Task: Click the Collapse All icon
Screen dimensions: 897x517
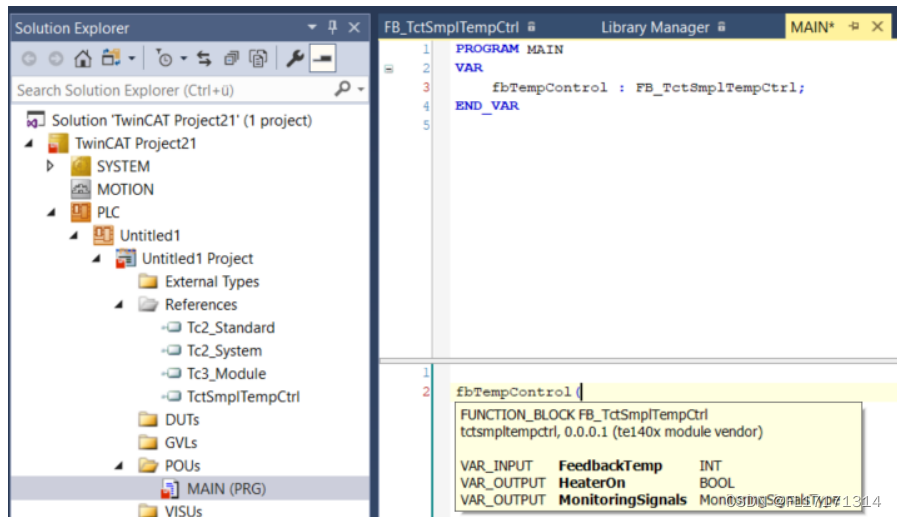Action: click(231, 58)
